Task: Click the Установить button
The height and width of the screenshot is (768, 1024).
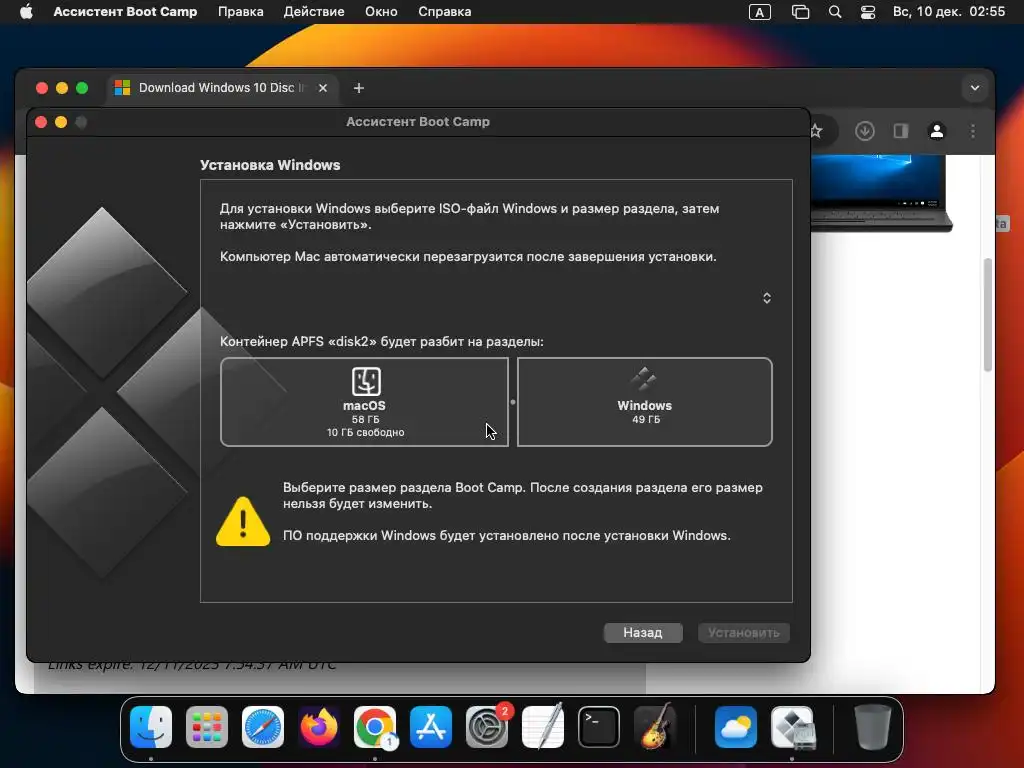Action: click(743, 632)
